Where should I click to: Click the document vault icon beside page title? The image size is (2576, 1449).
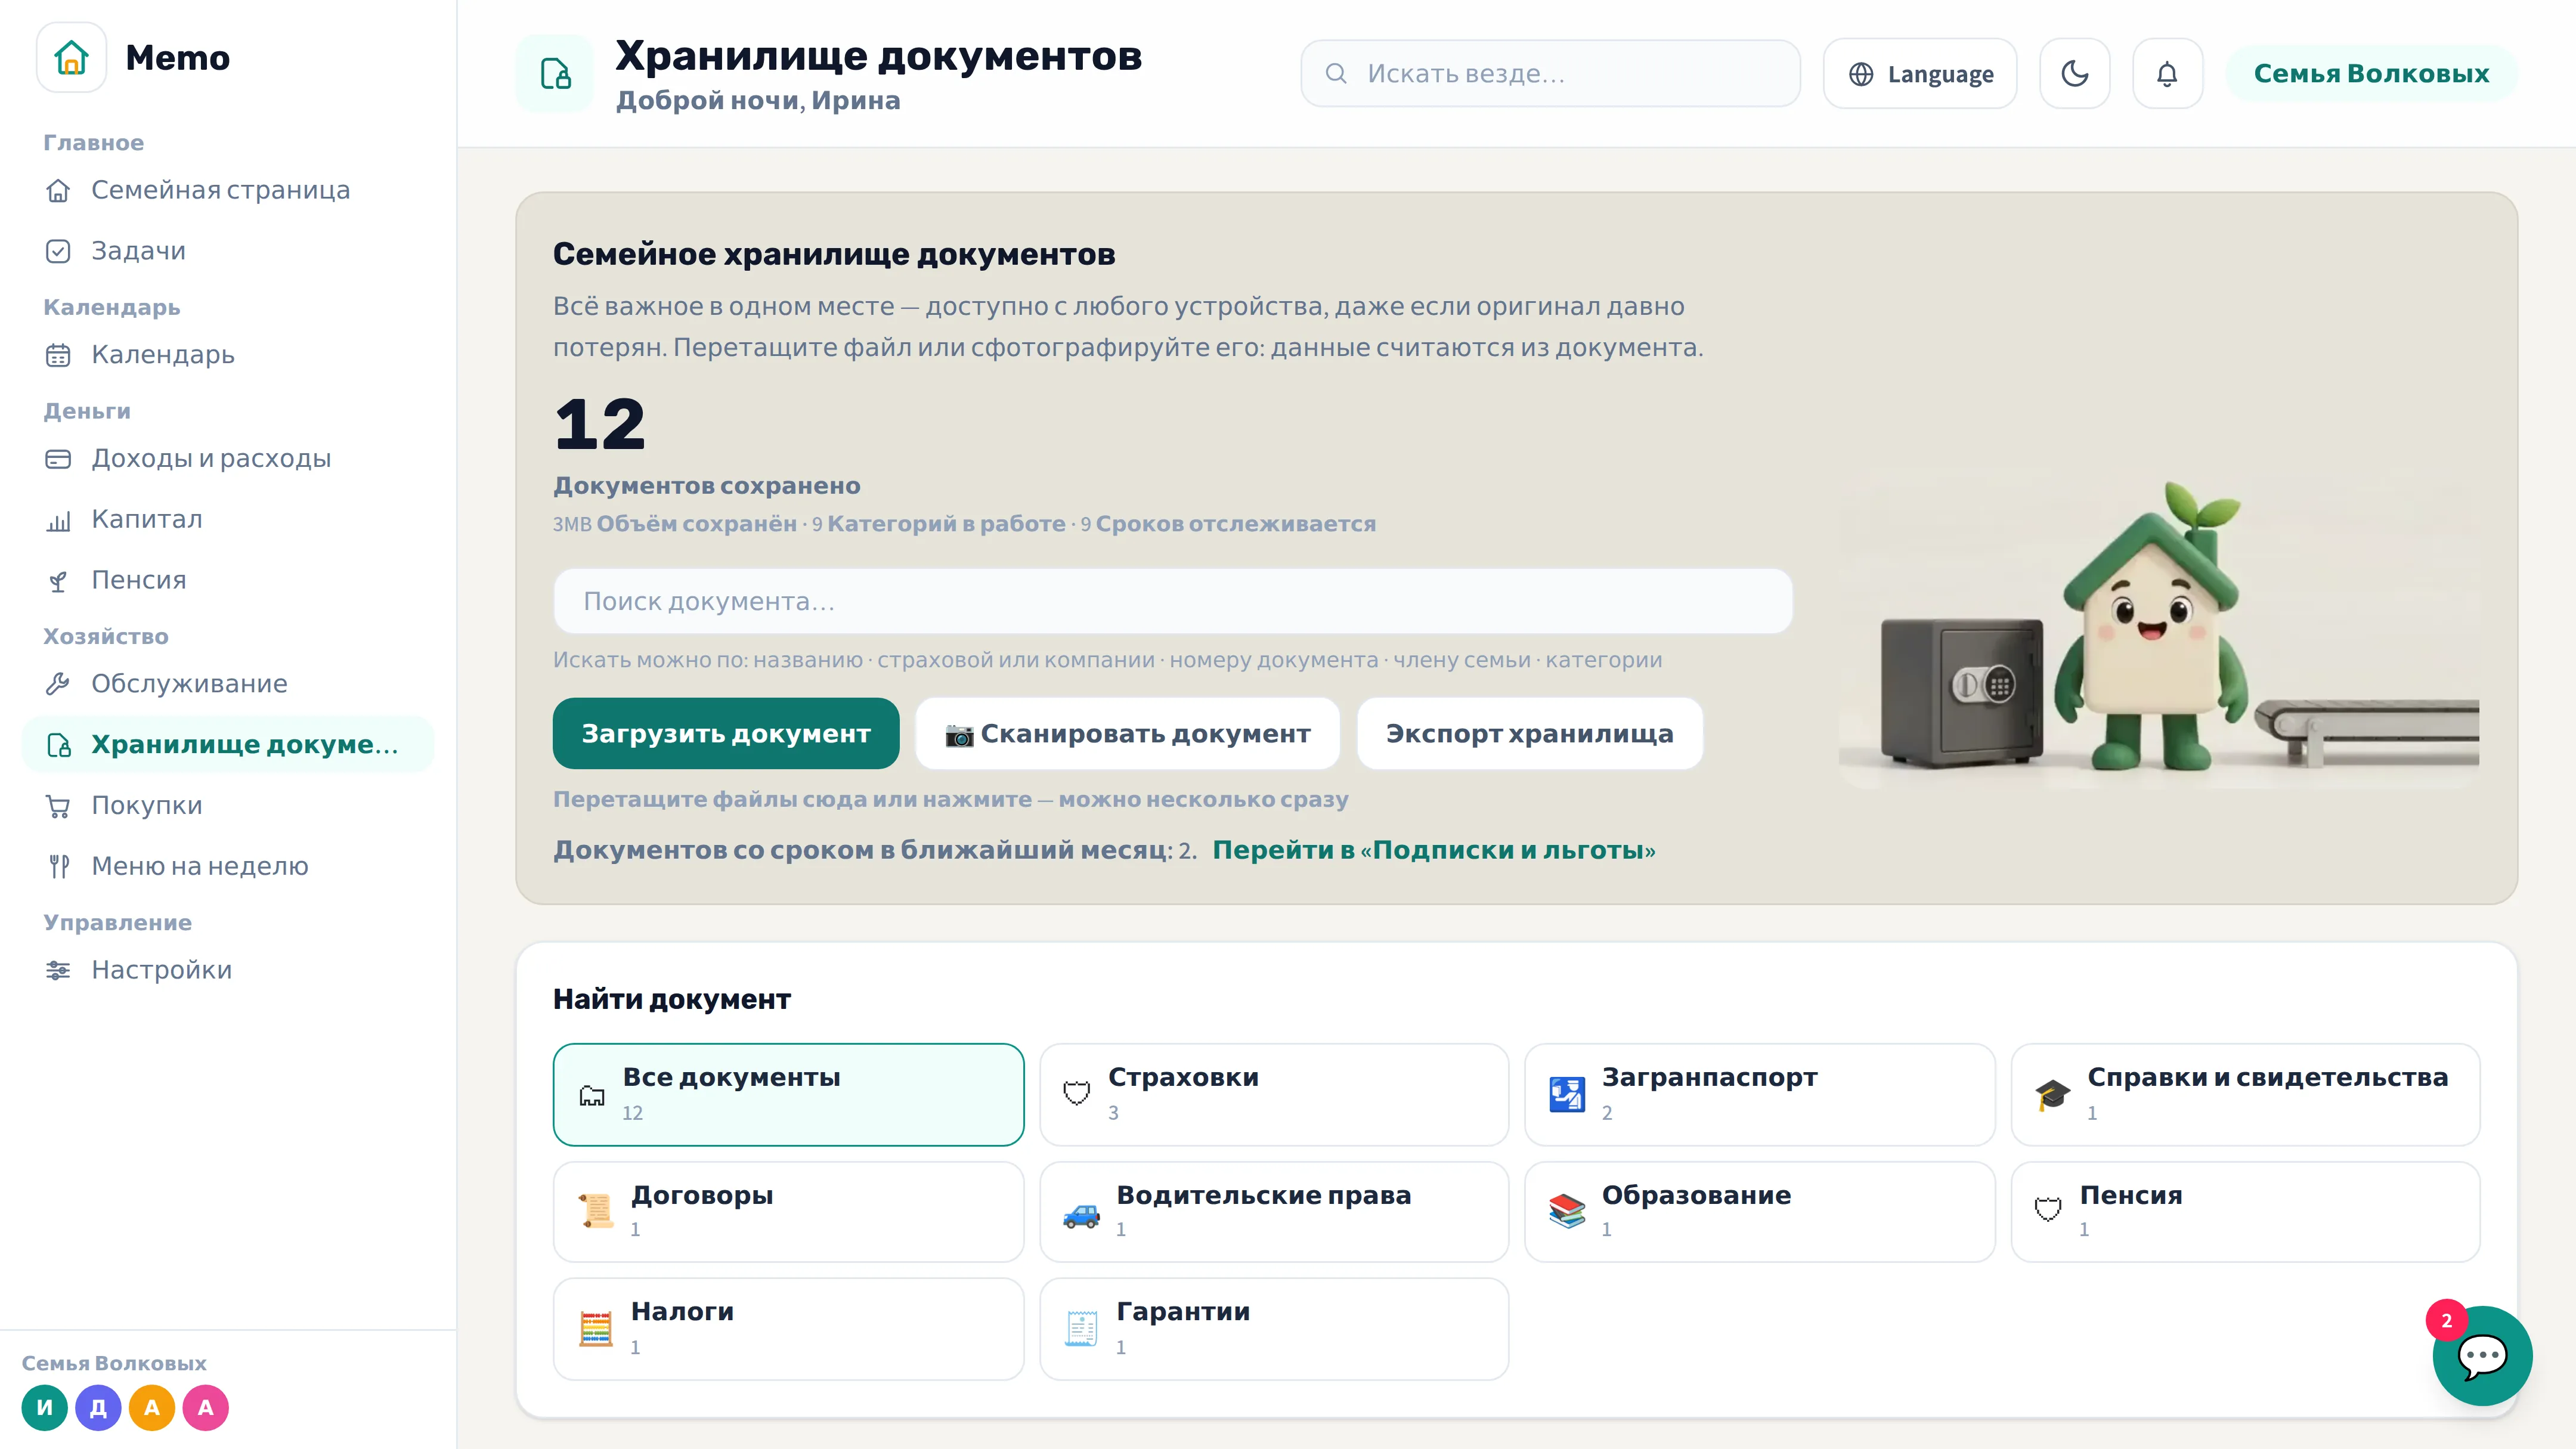pyautogui.click(x=555, y=74)
